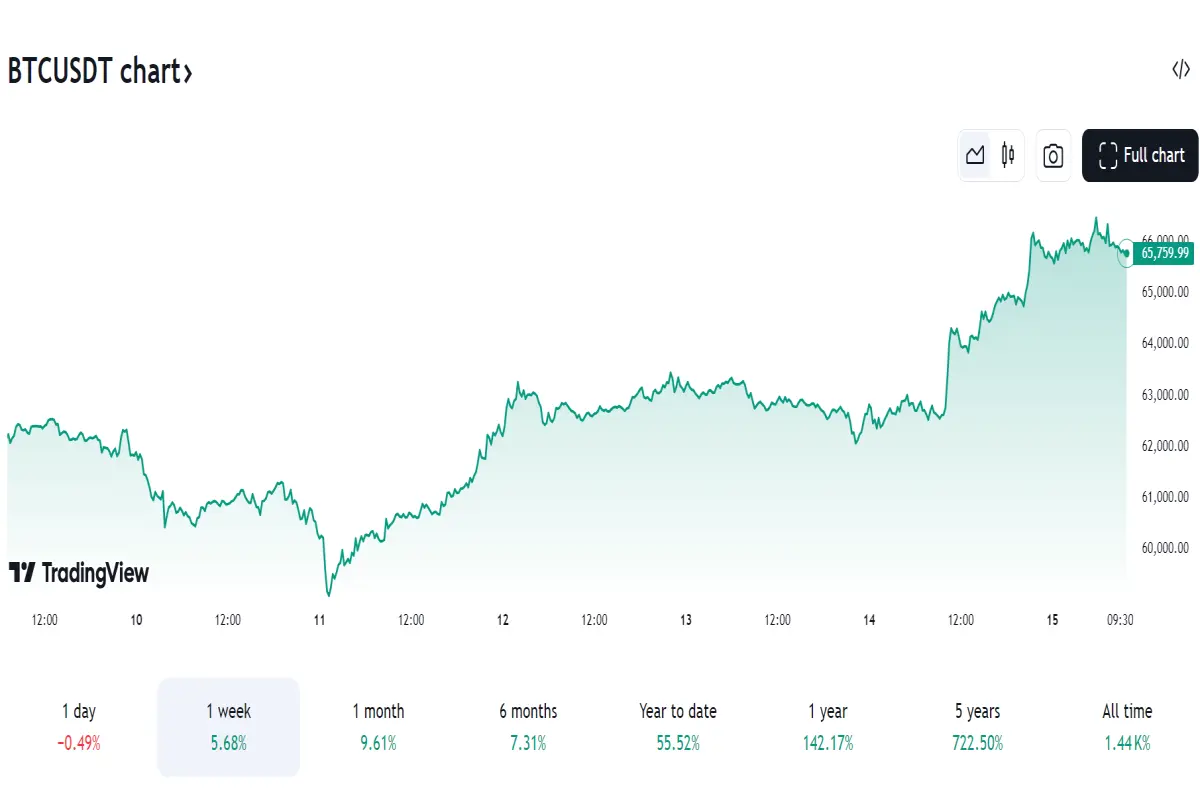The width and height of the screenshot is (1200, 808).
Task: Select the 6 months range
Action: (528, 727)
